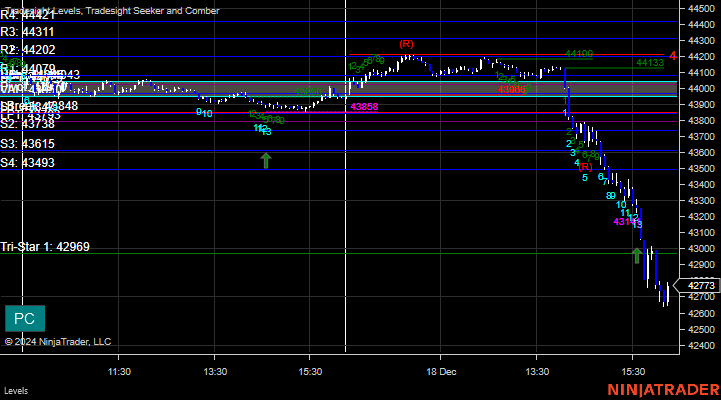Screen dimensions: 721x400
Task: Click the red (R) marker in the decline
Action: coord(585,166)
